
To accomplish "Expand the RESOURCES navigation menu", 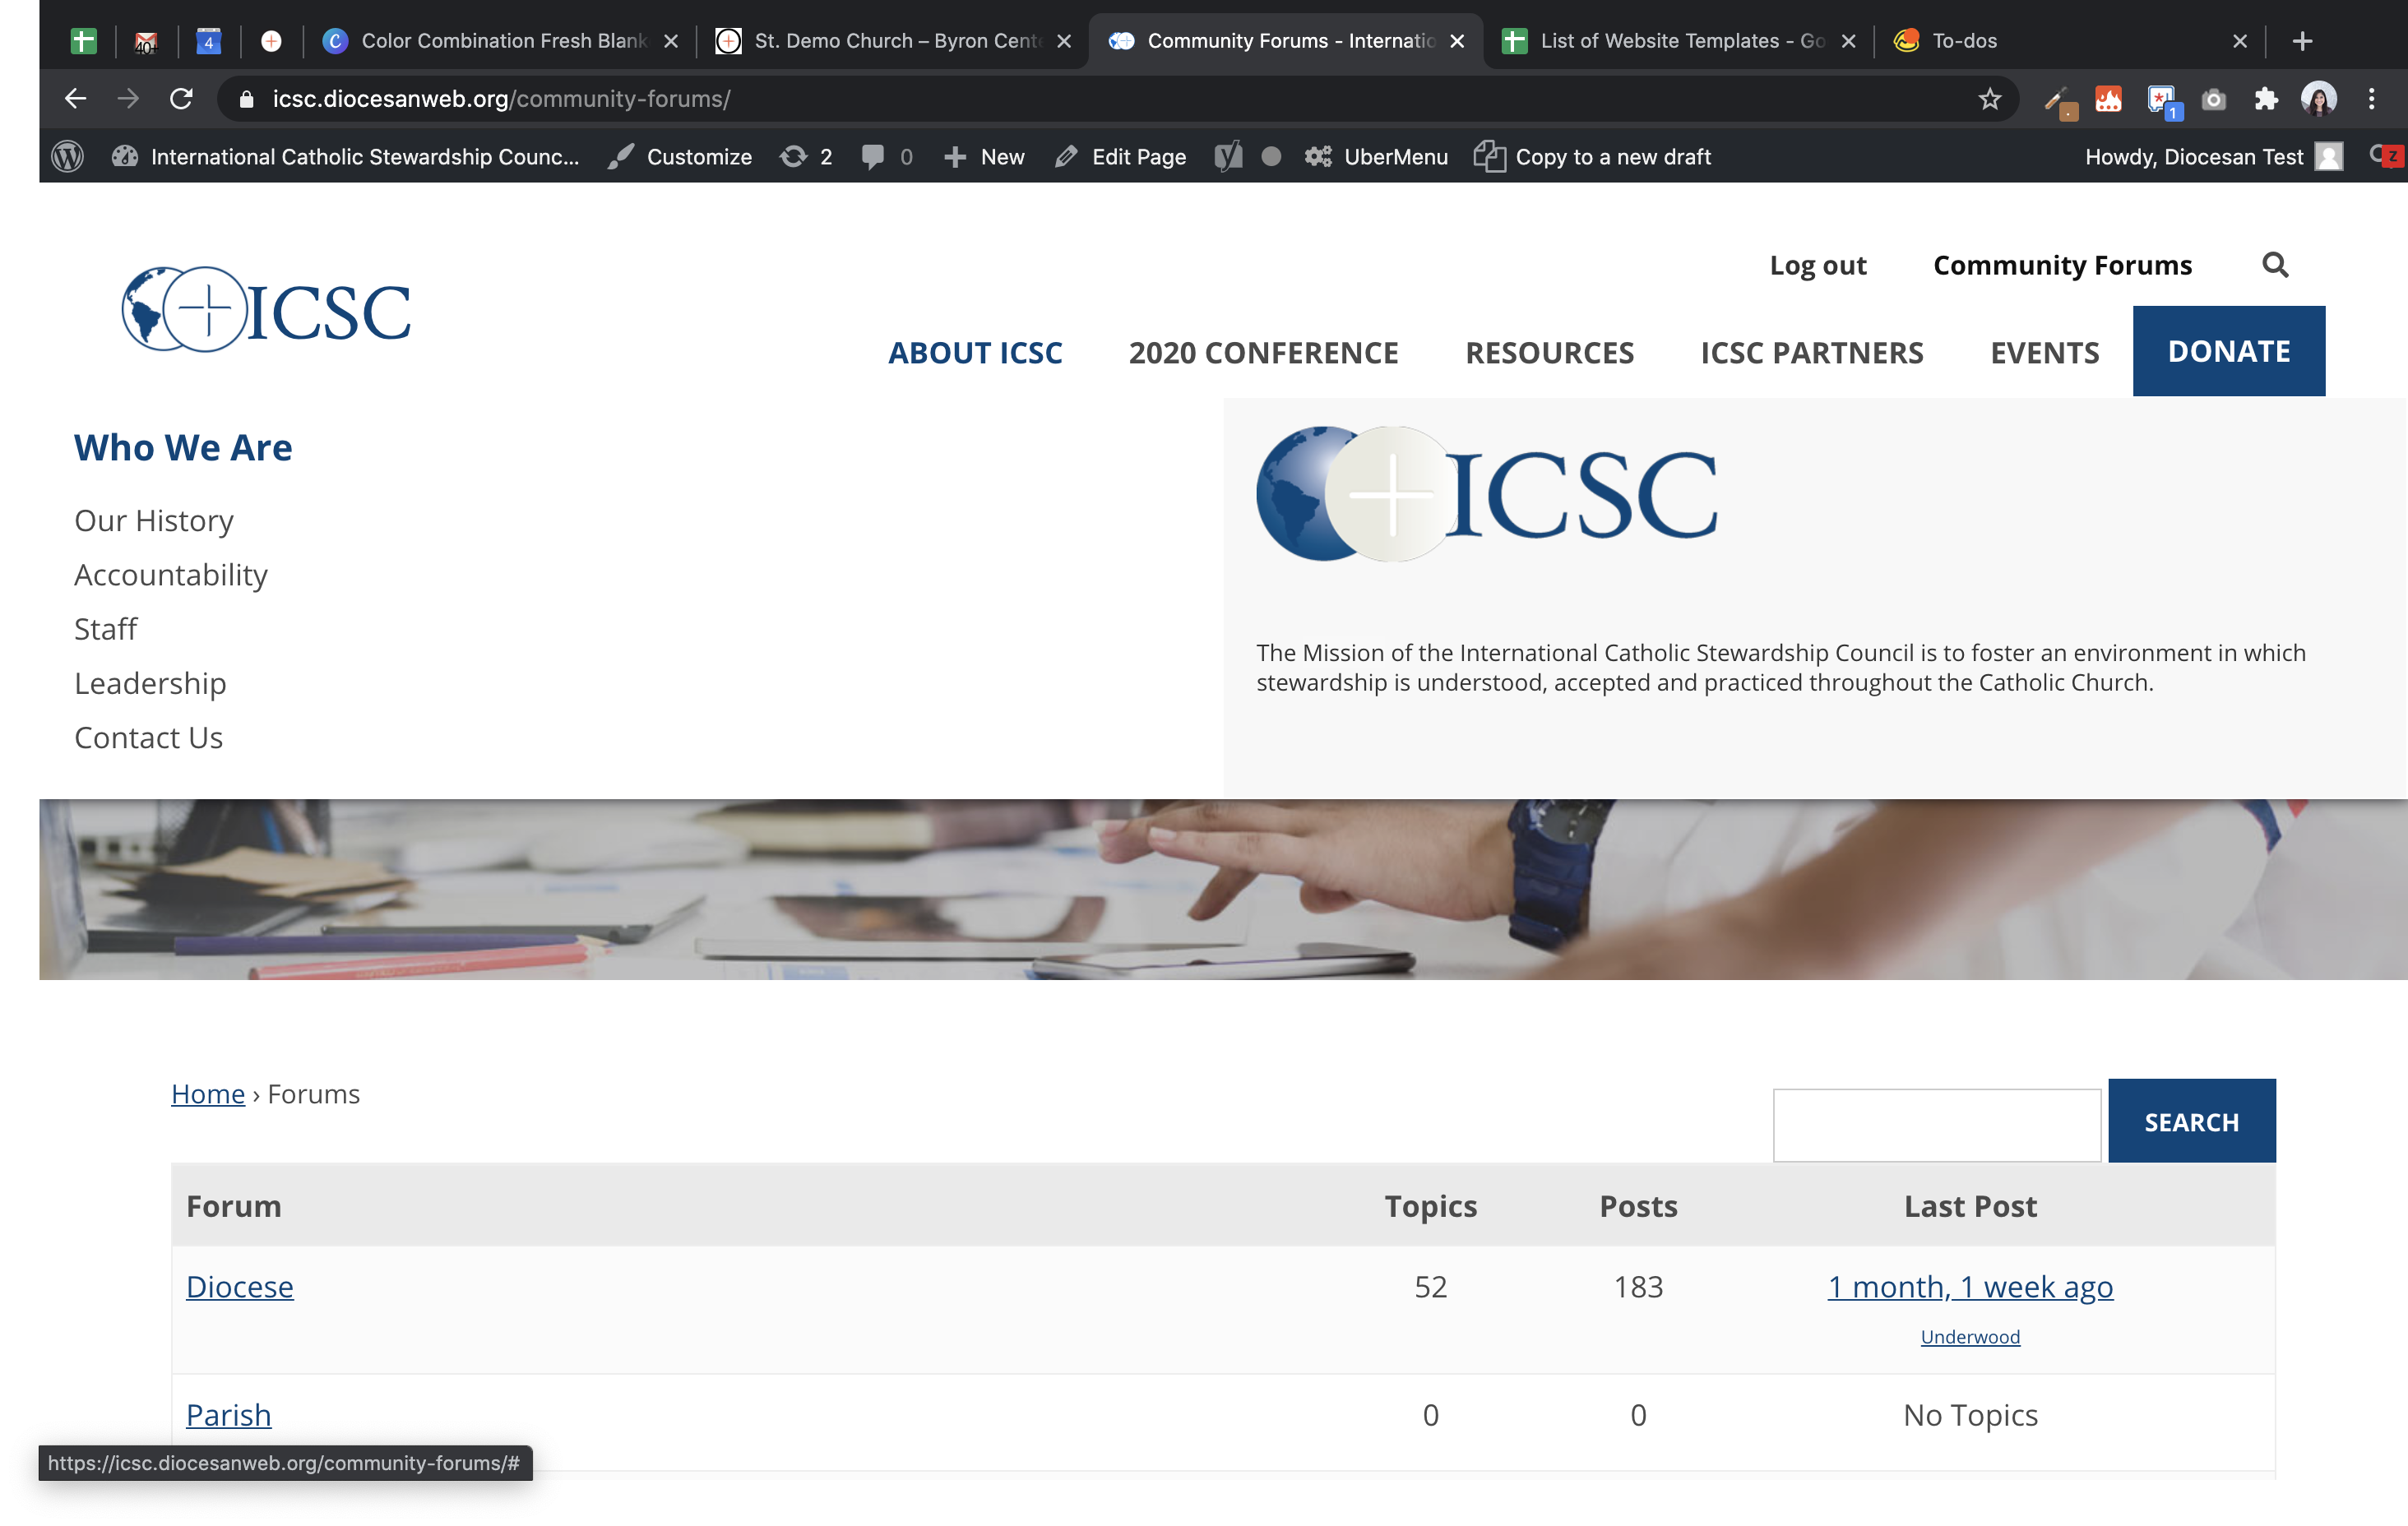I will [1549, 353].
